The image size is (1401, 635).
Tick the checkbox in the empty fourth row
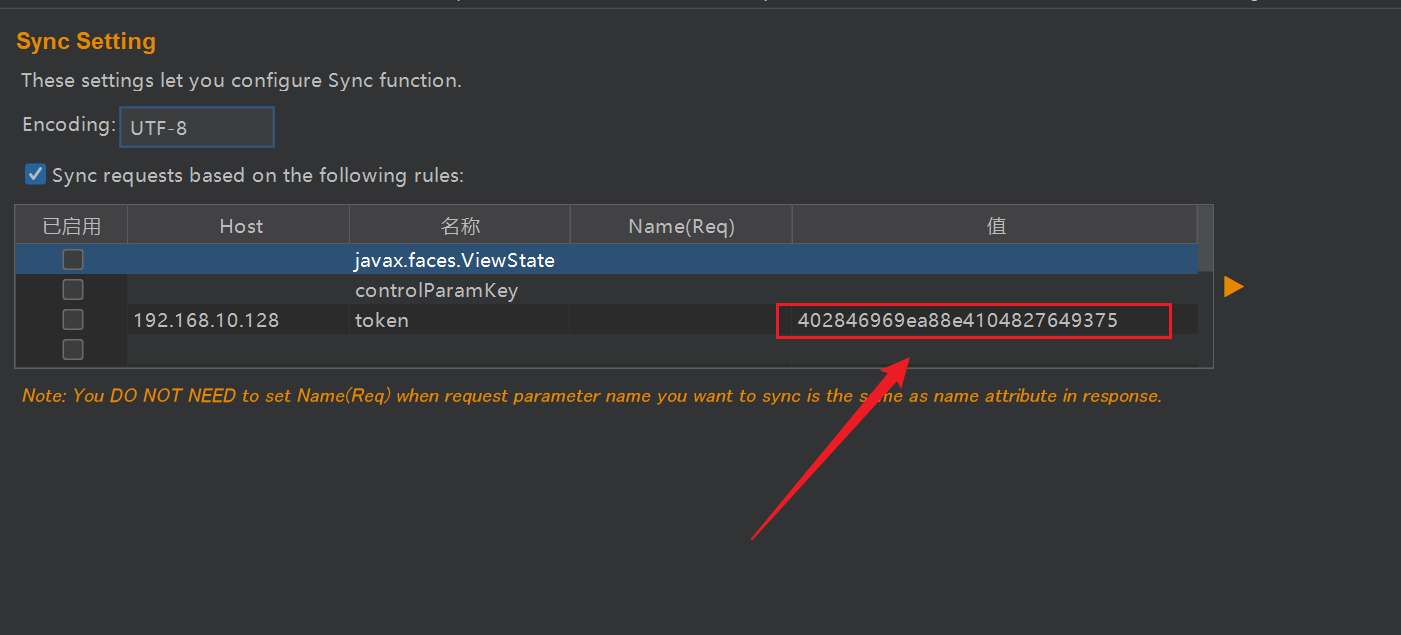(73, 350)
